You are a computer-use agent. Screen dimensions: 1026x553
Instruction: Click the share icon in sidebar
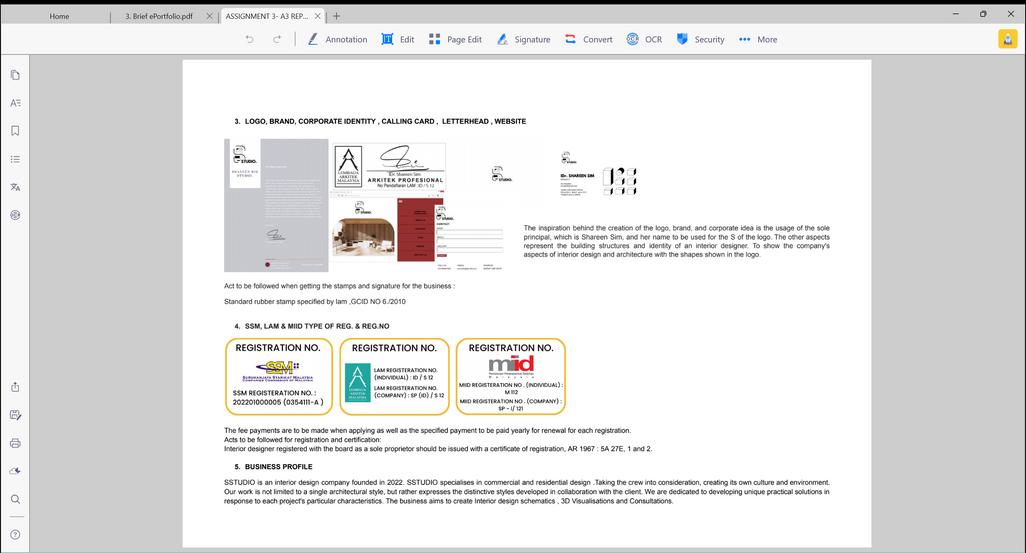click(x=15, y=387)
